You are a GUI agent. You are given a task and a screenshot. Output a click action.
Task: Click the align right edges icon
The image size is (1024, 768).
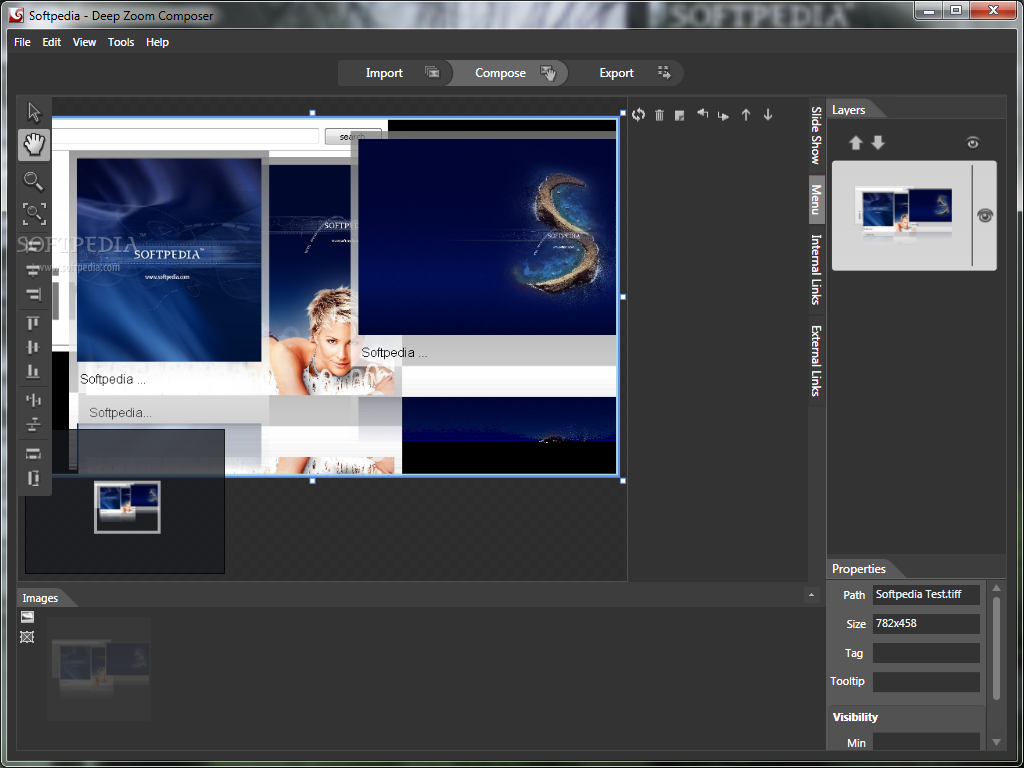(x=33, y=294)
